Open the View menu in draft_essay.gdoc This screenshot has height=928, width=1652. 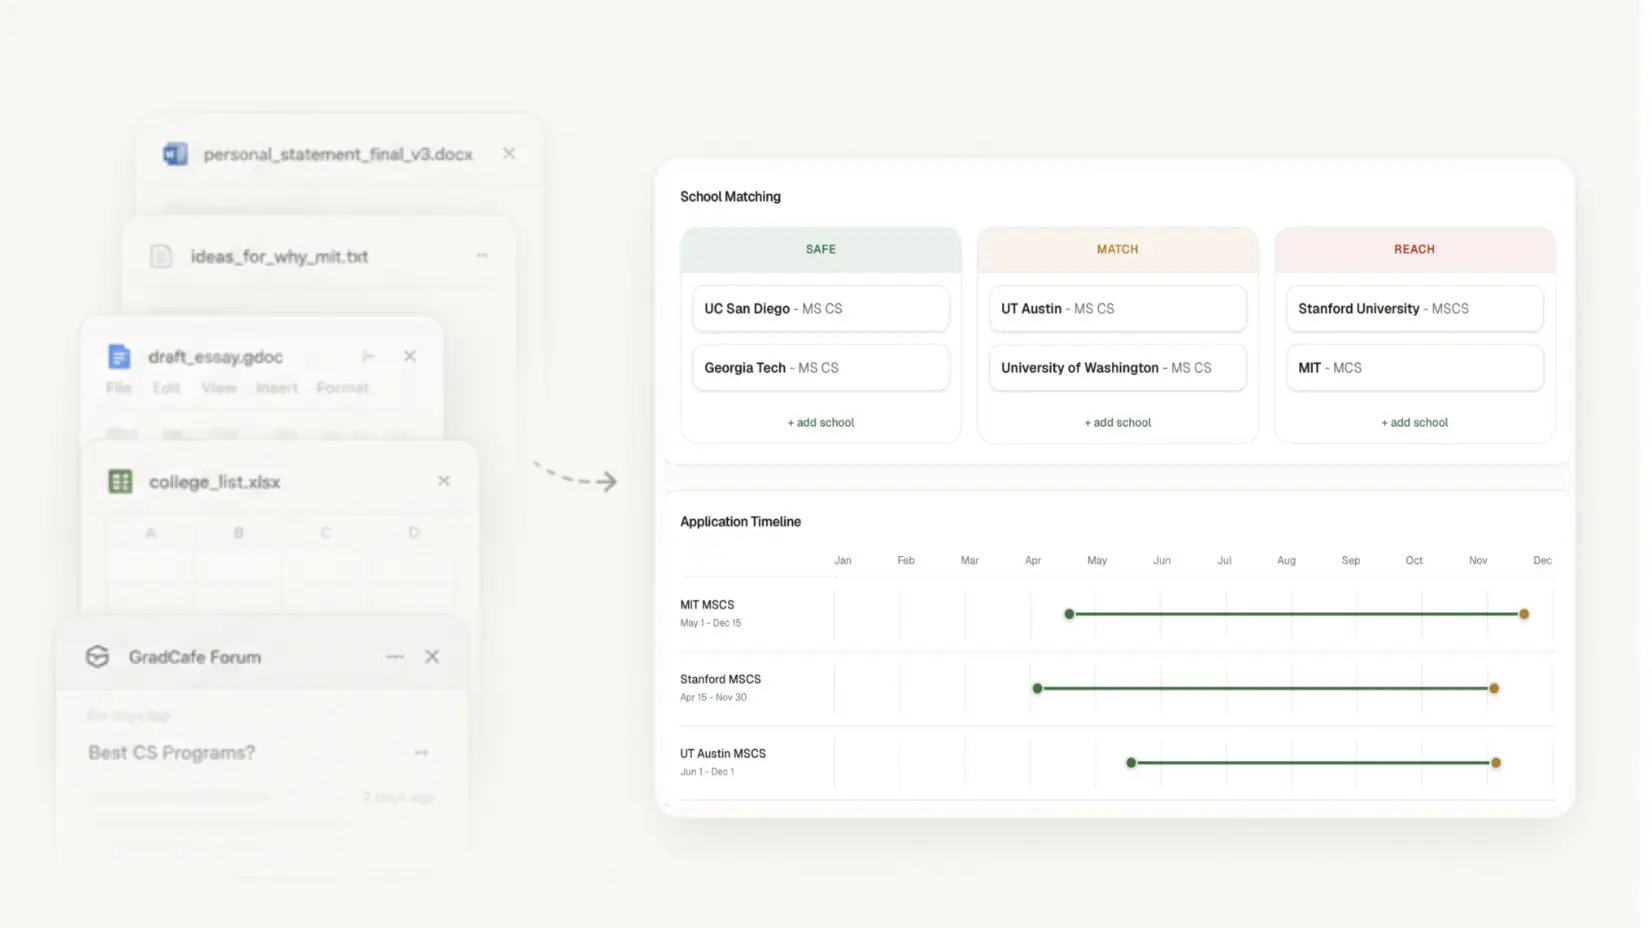point(218,388)
